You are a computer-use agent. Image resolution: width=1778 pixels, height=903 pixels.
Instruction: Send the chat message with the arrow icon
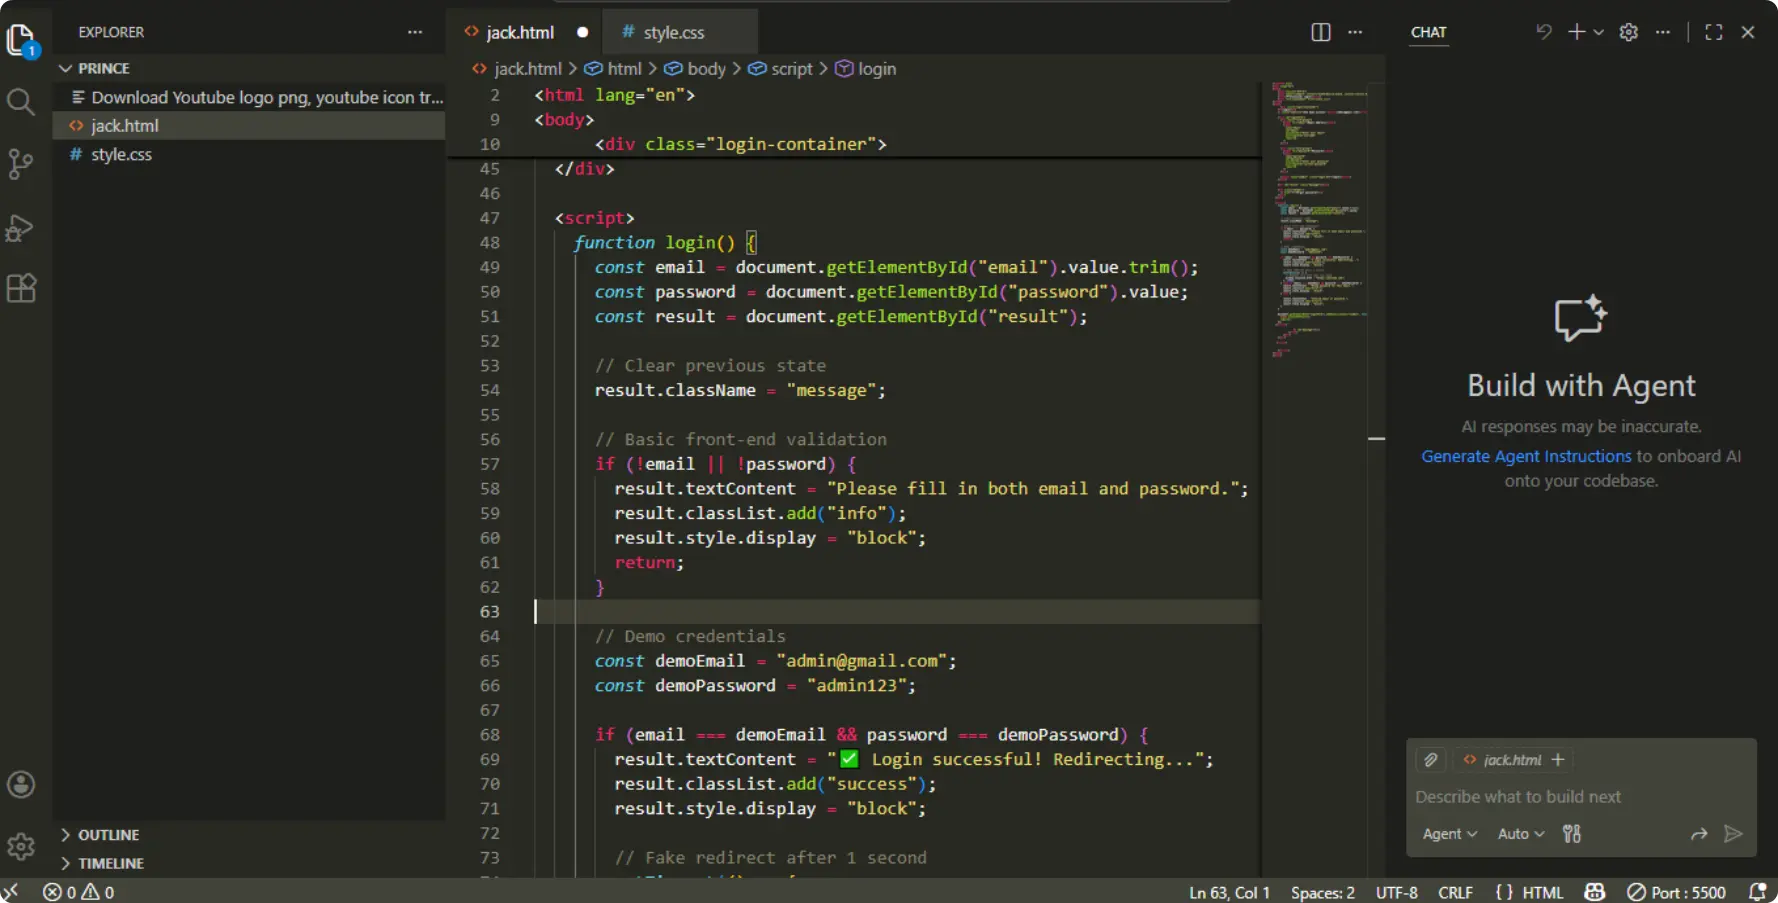1735,834
